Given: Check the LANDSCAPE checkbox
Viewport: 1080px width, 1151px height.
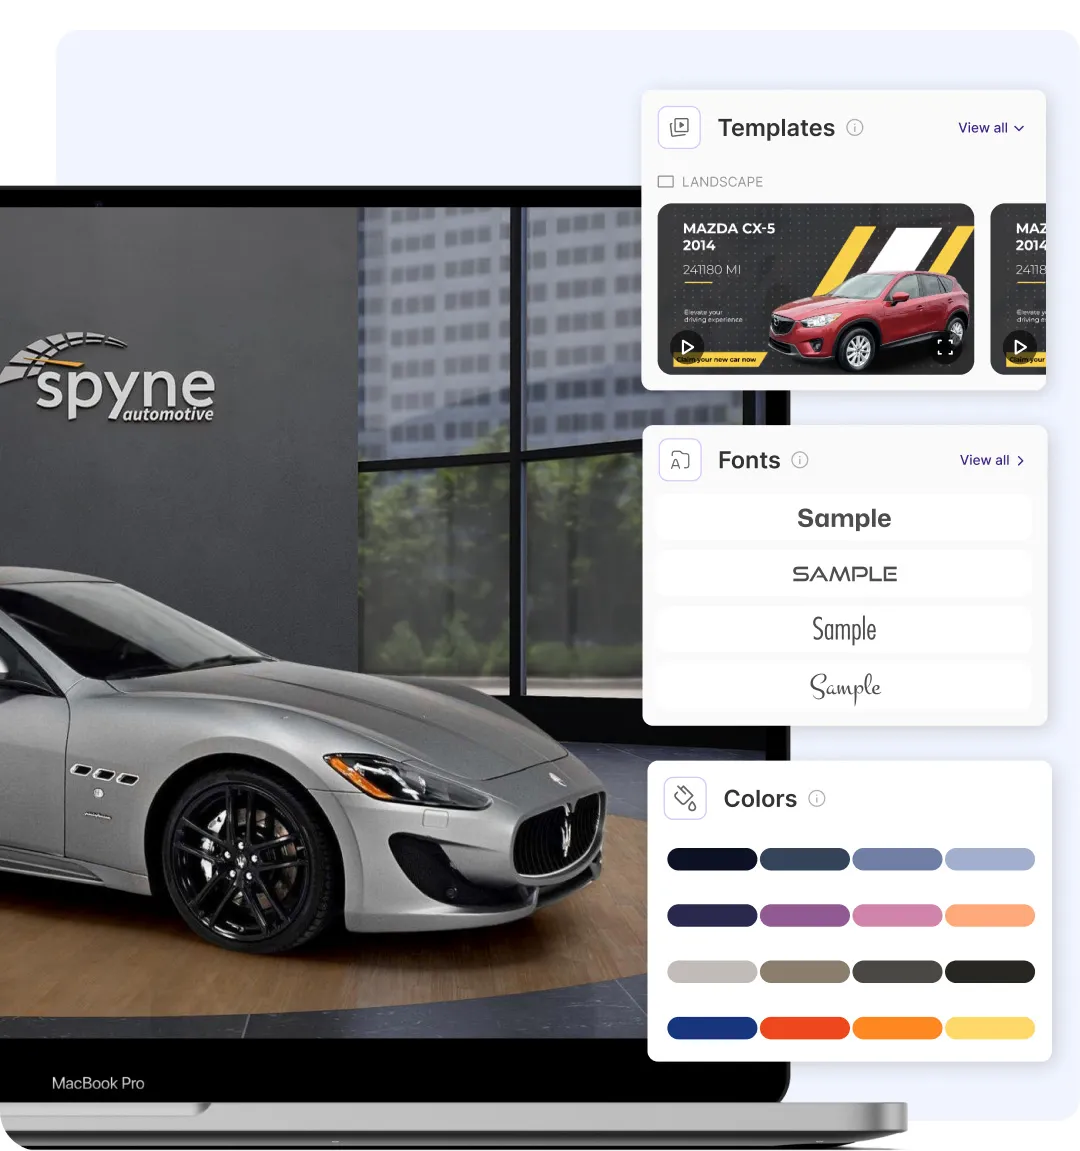Looking at the screenshot, I should tap(664, 181).
